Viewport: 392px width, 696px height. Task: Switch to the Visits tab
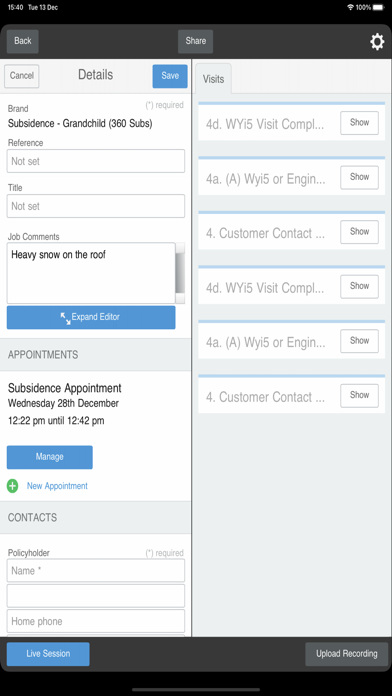click(x=214, y=79)
